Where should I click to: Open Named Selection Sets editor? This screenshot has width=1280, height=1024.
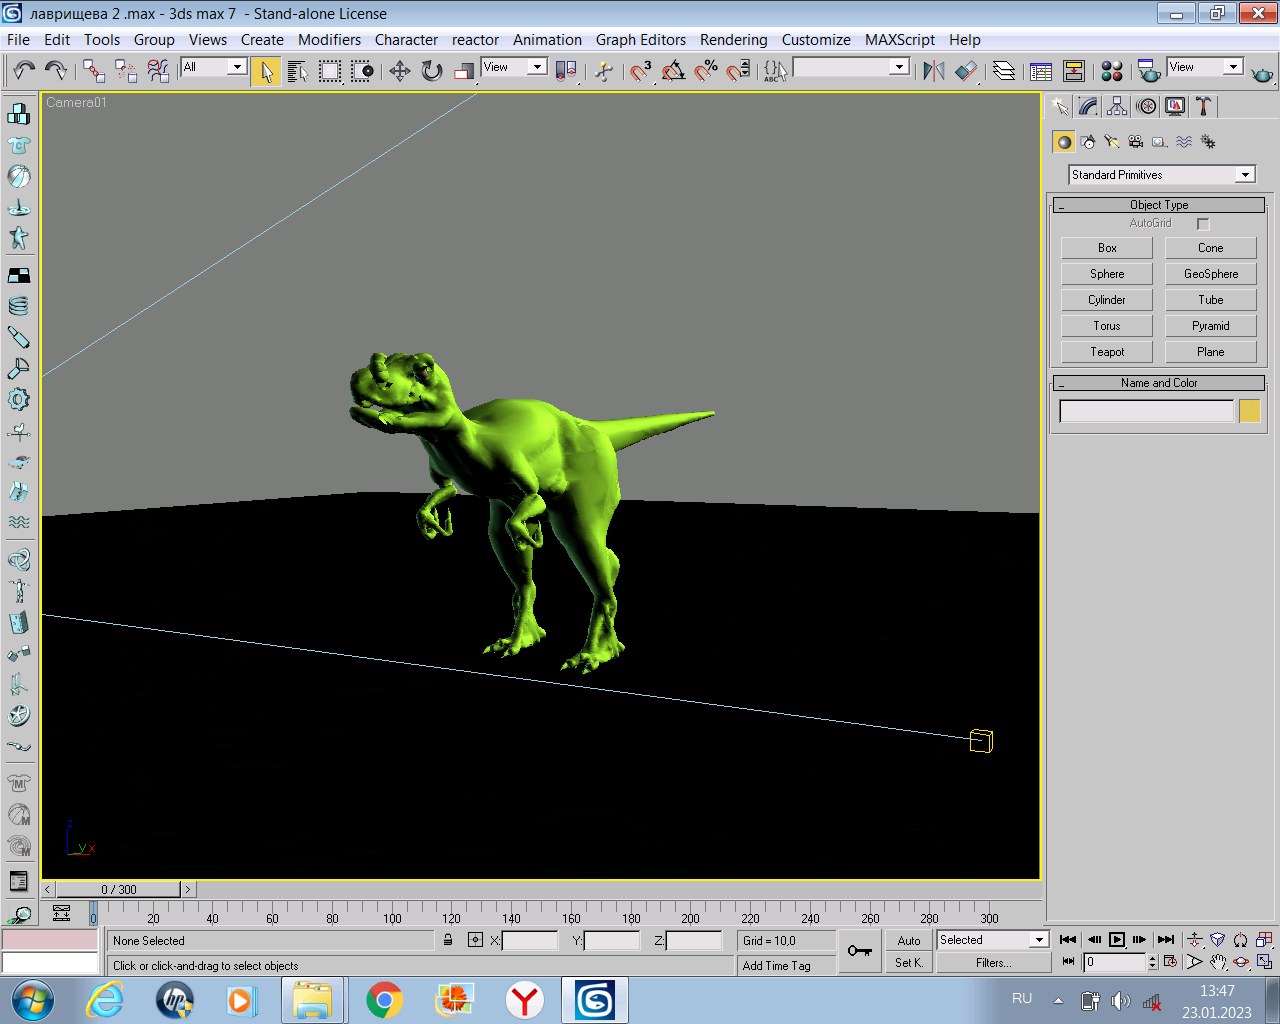point(775,70)
